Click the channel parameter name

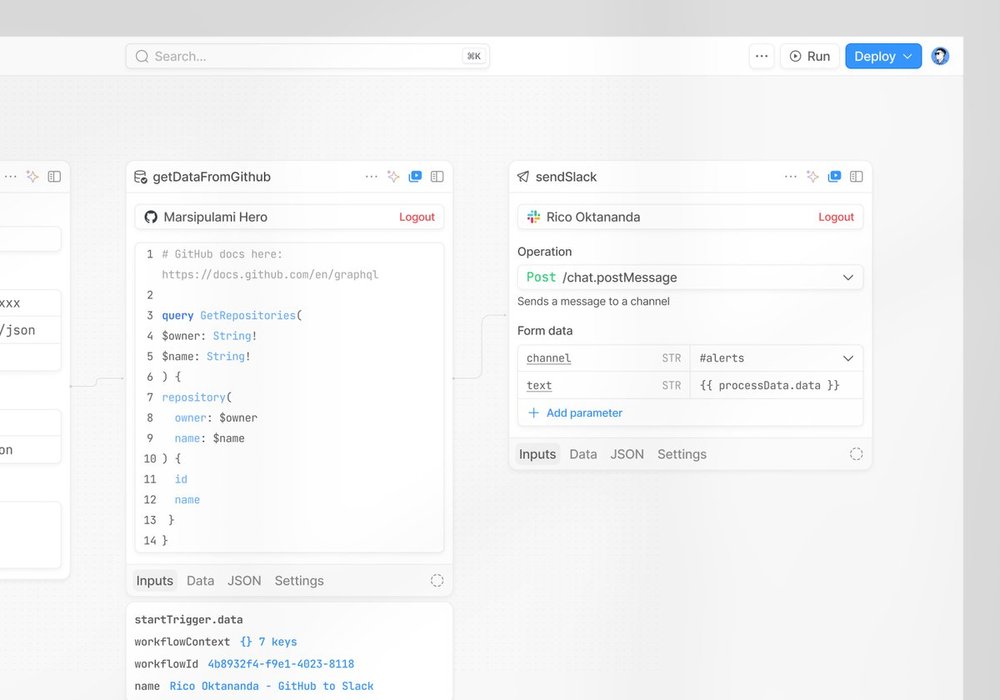(x=548, y=358)
